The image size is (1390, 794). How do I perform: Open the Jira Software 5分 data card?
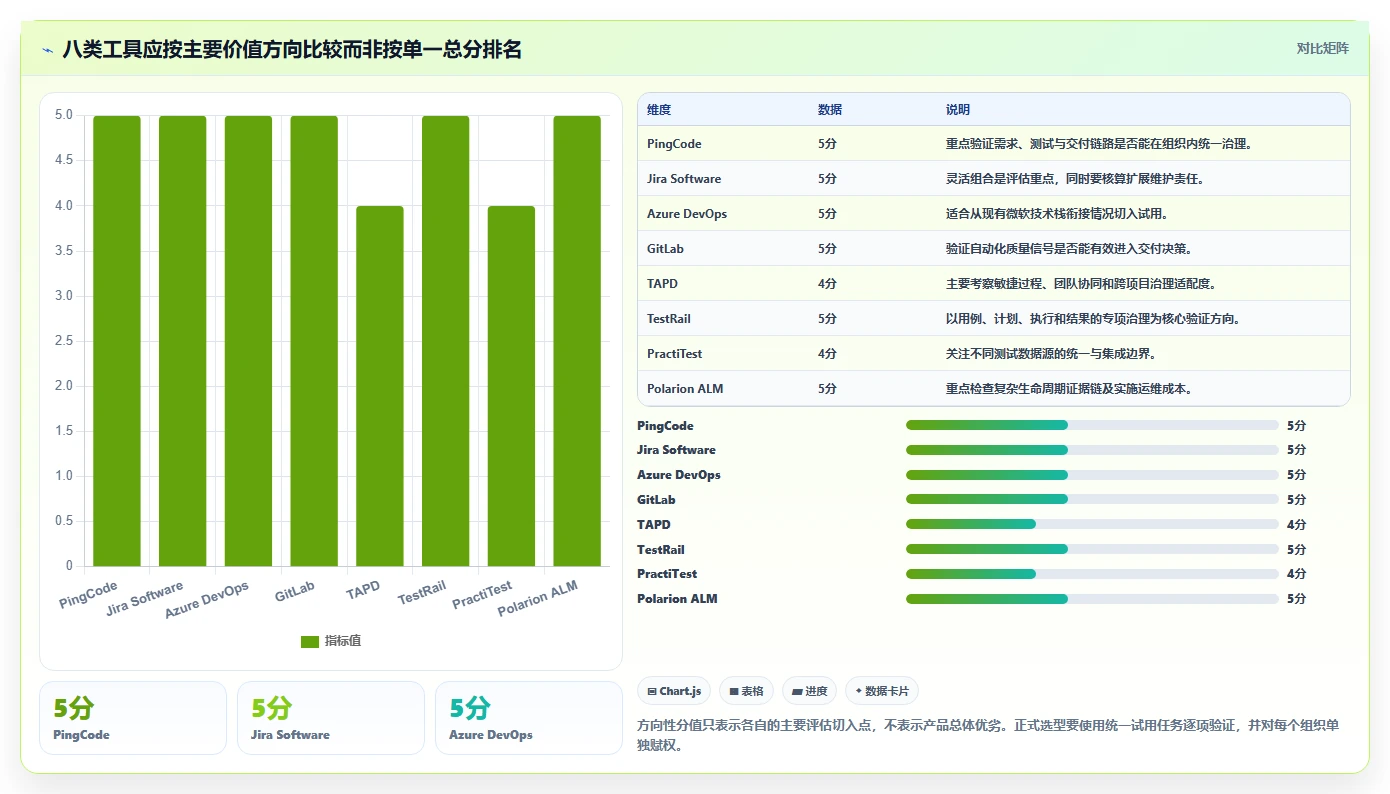pos(331,718)
